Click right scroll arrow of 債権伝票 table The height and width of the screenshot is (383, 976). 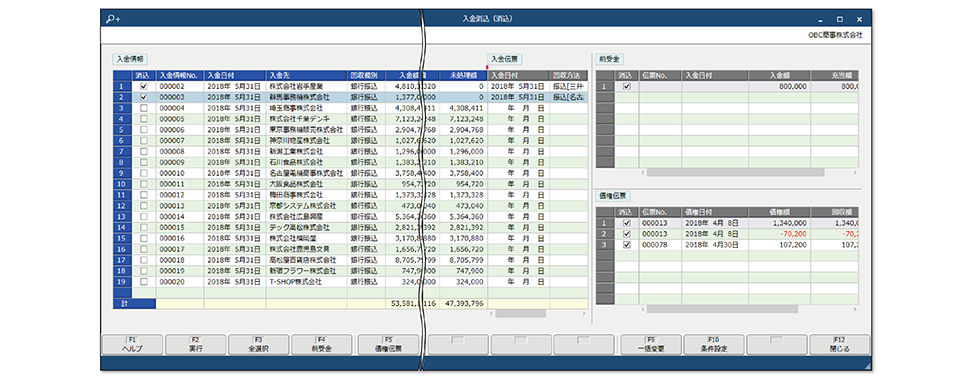coord(855,309)
